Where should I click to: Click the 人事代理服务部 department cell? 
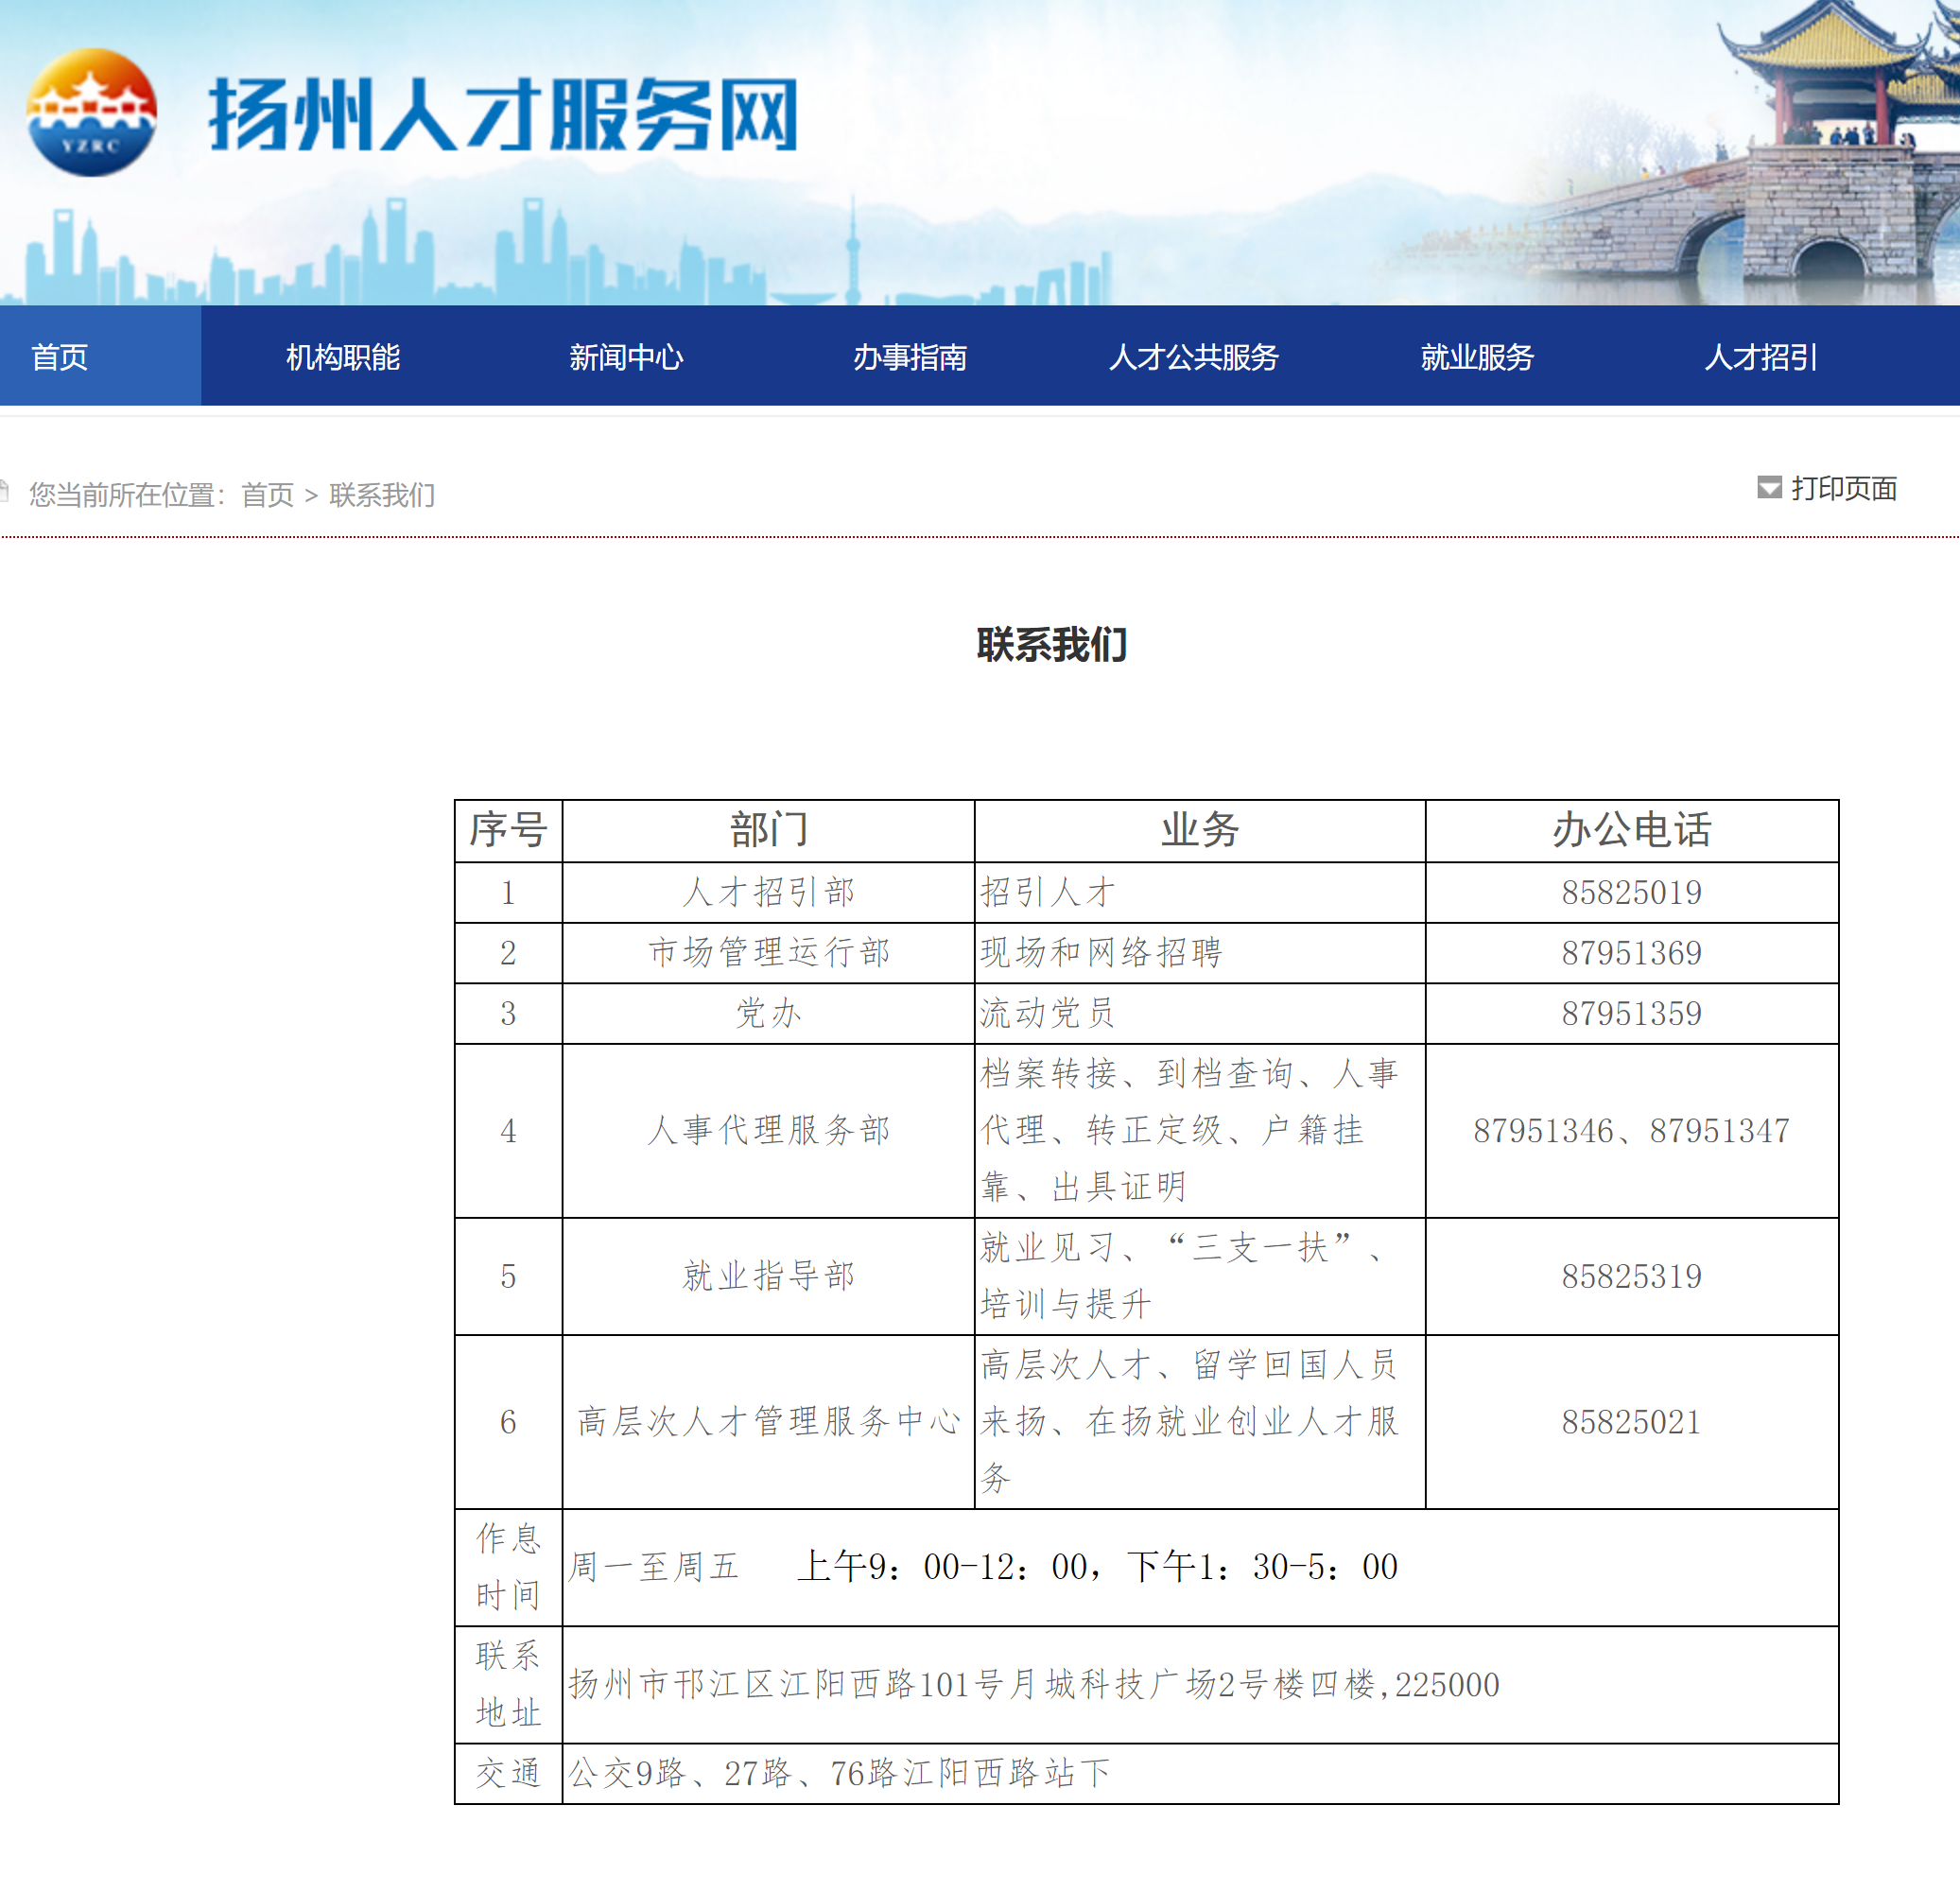pos(768,1131)
